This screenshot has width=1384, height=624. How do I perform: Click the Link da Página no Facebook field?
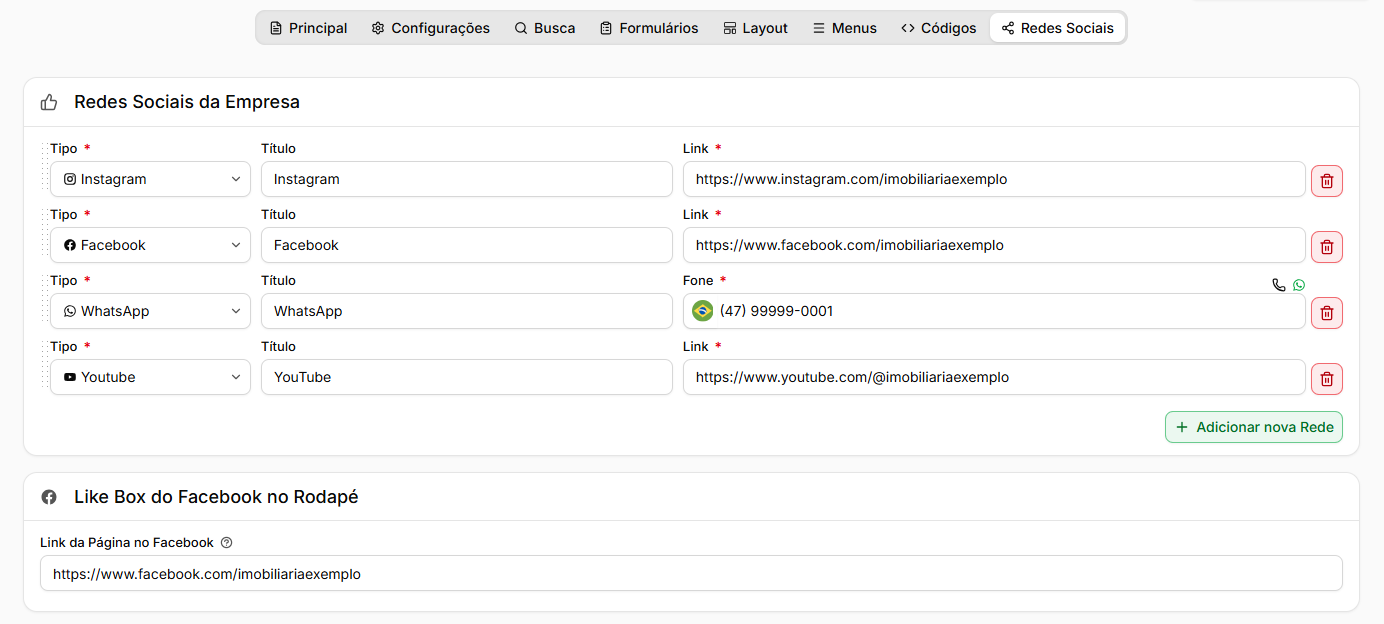[691, 574]
